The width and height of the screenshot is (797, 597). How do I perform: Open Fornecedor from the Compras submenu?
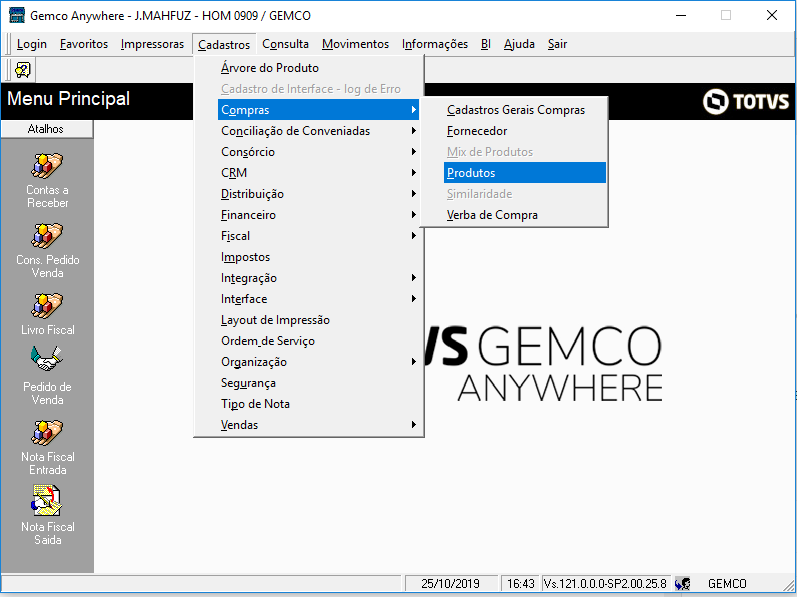tap(525, 131)
